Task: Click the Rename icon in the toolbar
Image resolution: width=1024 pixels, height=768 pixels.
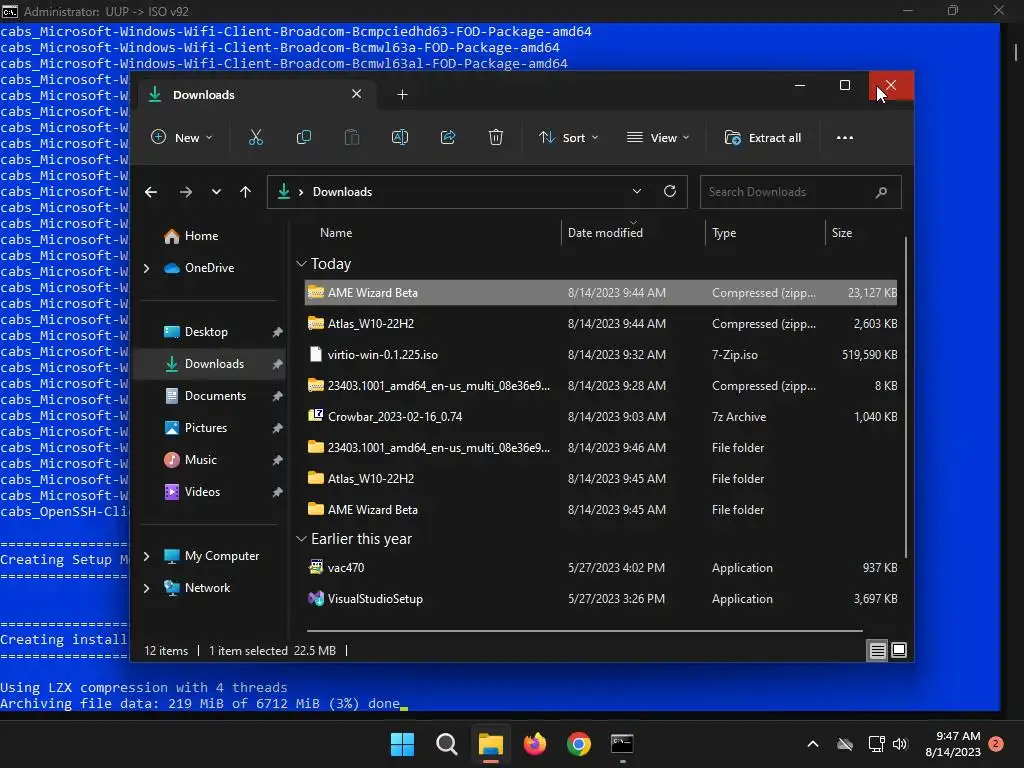Action: [400, 138]
